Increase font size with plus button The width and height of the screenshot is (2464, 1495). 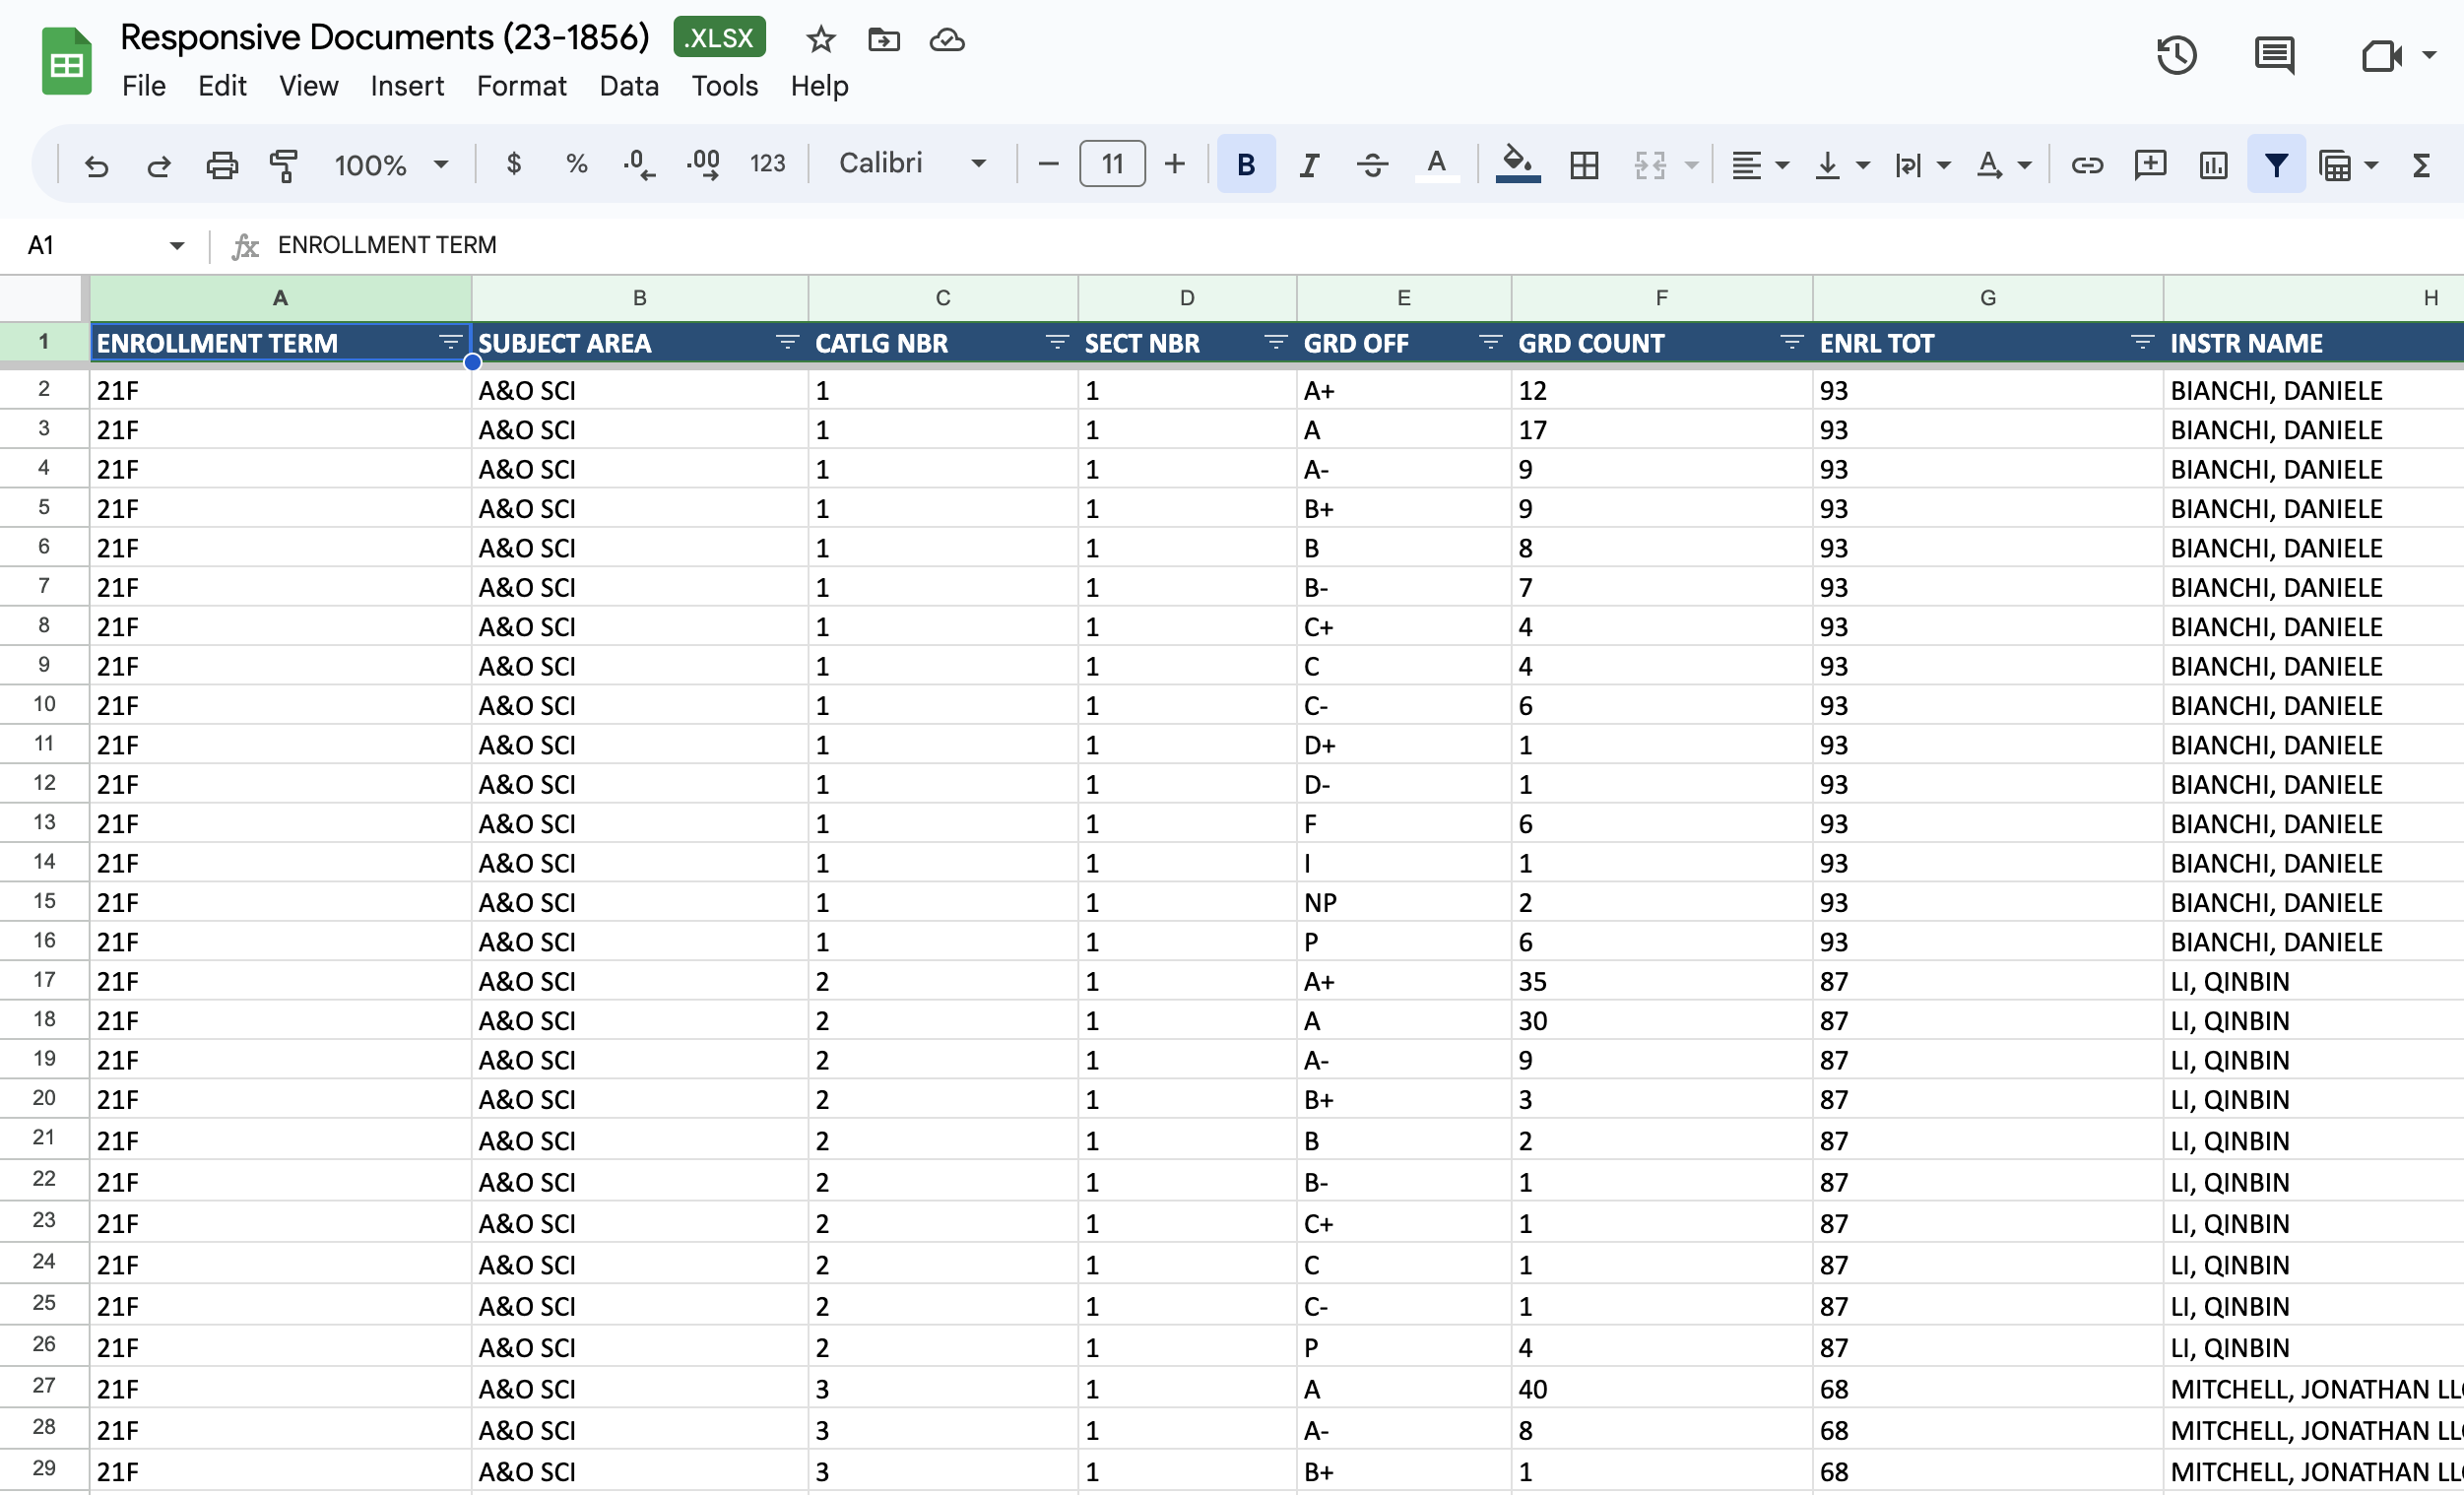point(1175,163)
